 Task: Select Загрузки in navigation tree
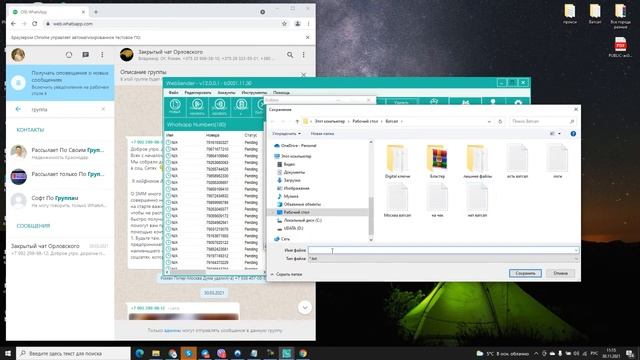(x=291, y=180)
